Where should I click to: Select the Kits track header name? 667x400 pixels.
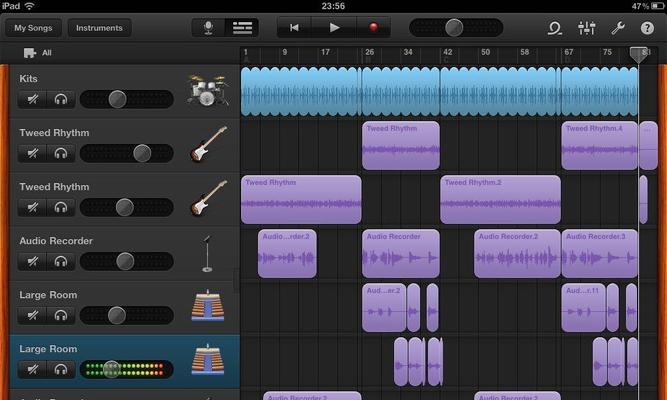[x=28, y=79]
